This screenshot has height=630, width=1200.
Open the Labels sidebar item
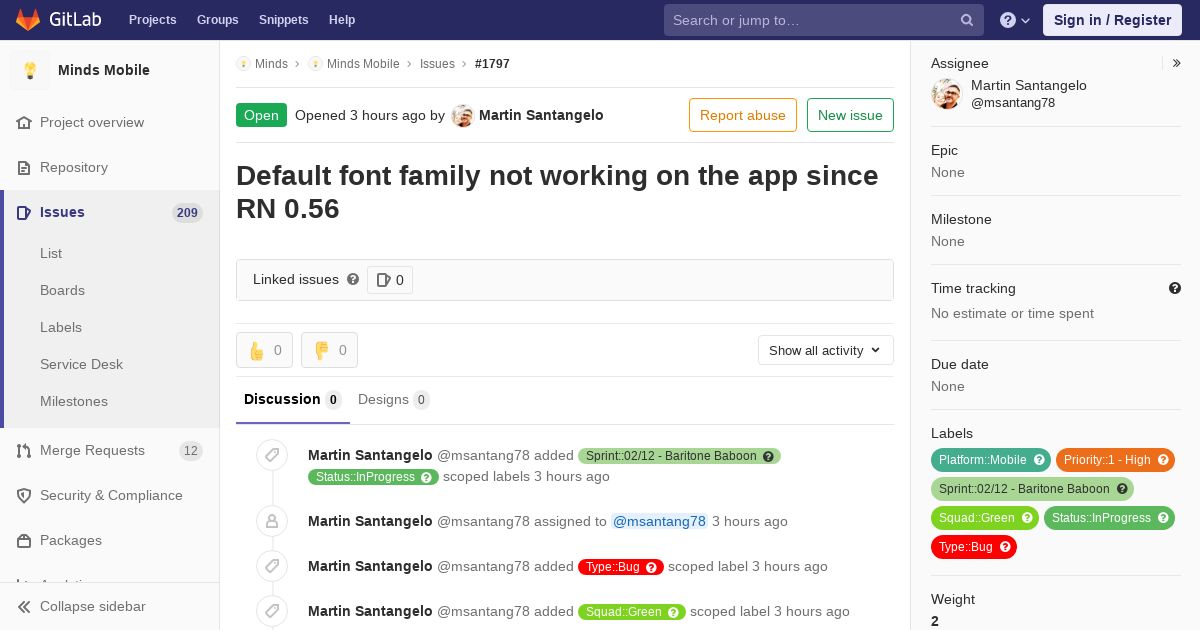point(61,327)
